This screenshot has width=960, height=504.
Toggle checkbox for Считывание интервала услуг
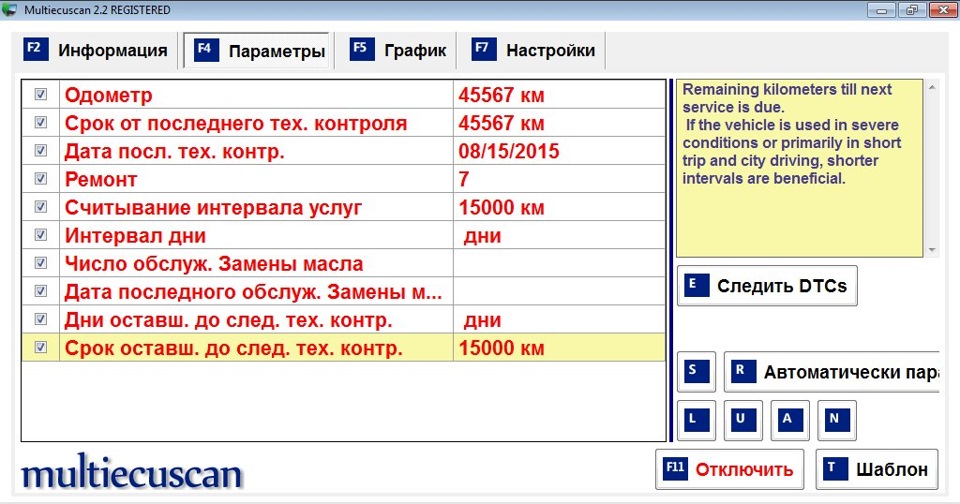click(x=40, y=207)
